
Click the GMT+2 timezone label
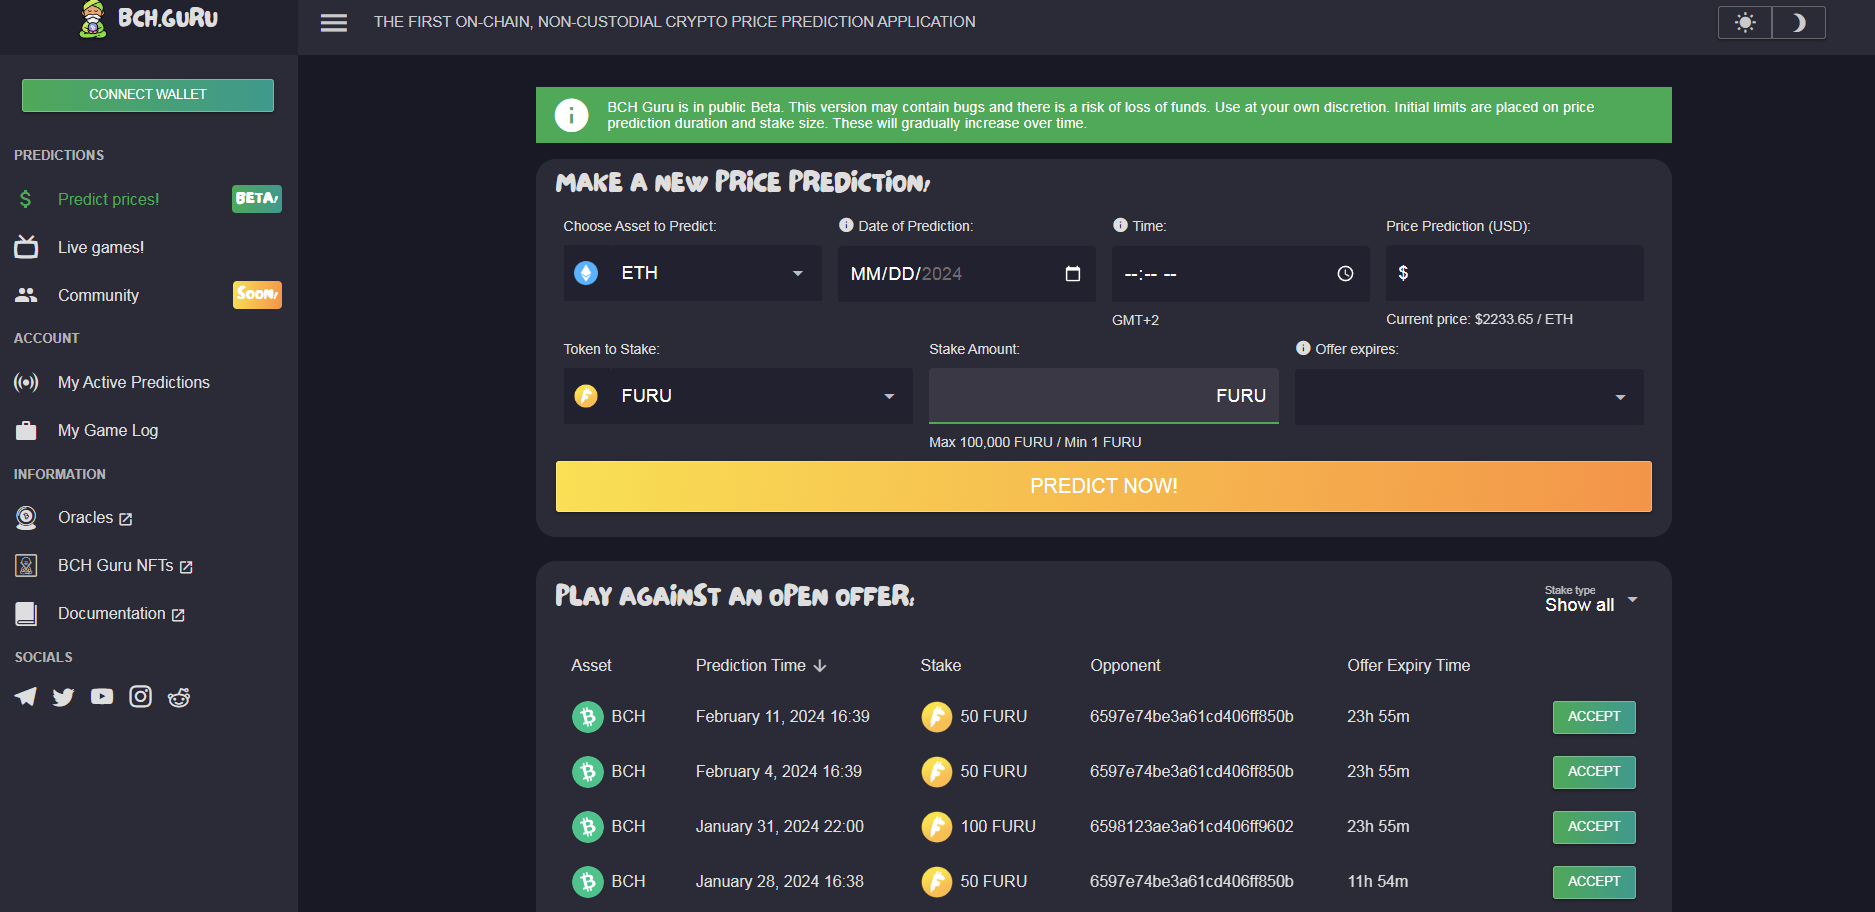click(1135, 320)
